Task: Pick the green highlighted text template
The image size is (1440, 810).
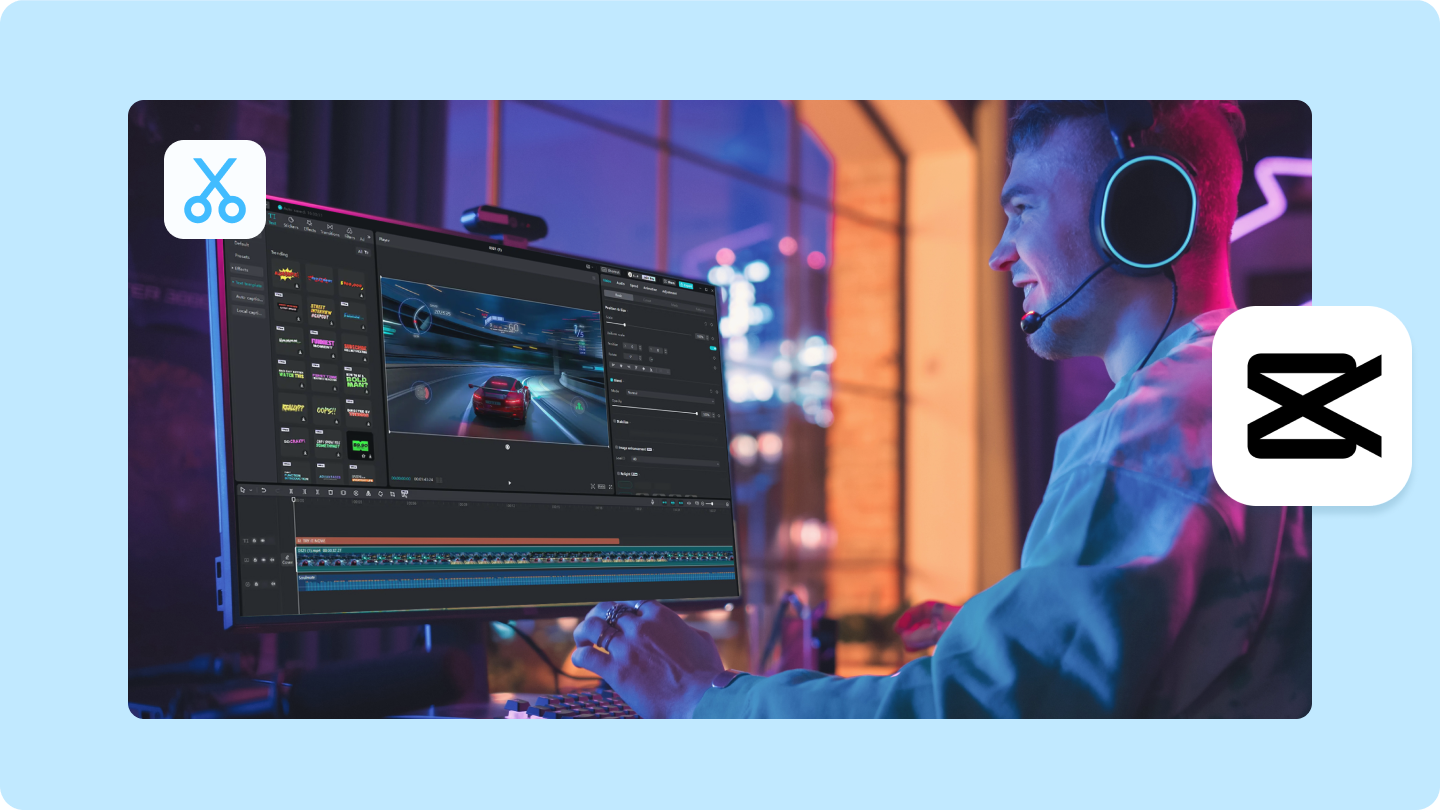Action: 359,445
